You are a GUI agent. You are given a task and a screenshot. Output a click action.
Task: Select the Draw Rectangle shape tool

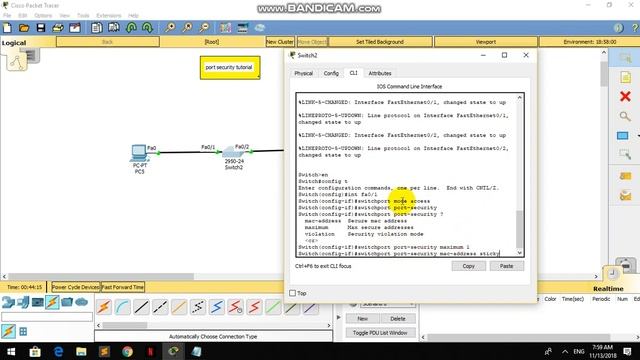click(623, 136)
